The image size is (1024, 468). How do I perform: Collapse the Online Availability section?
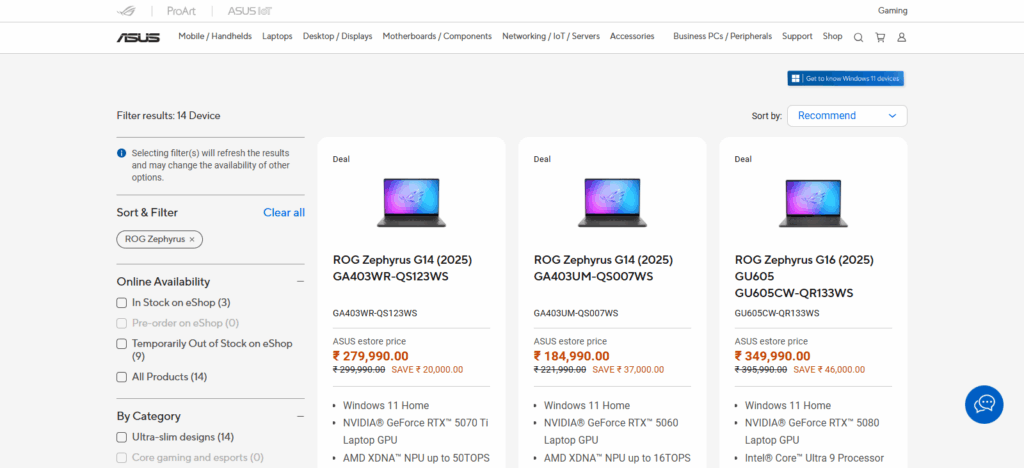300,282
